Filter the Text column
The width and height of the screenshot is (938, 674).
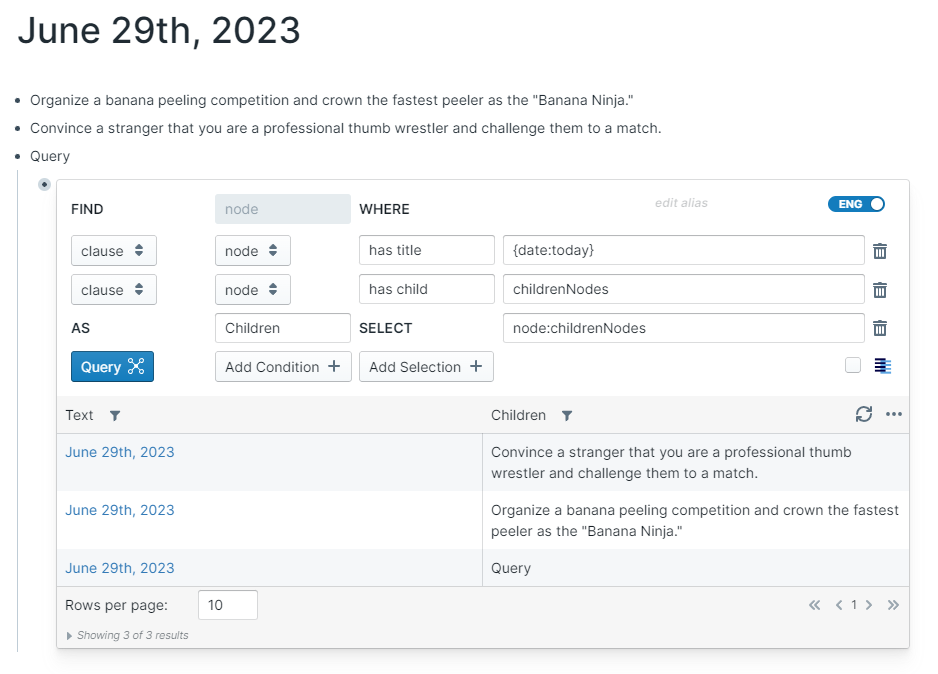[x=114, y=415]
